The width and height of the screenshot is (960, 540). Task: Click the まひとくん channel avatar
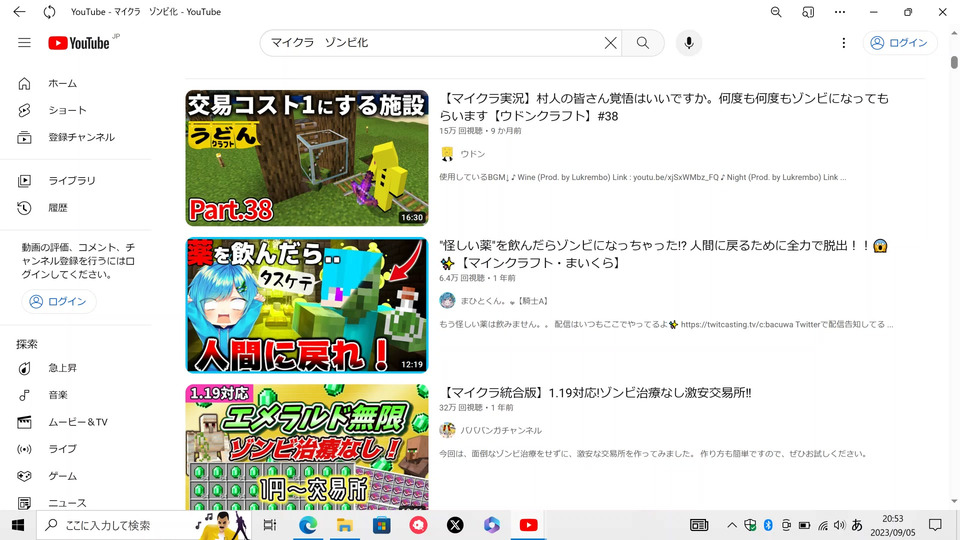click(448, 301)
